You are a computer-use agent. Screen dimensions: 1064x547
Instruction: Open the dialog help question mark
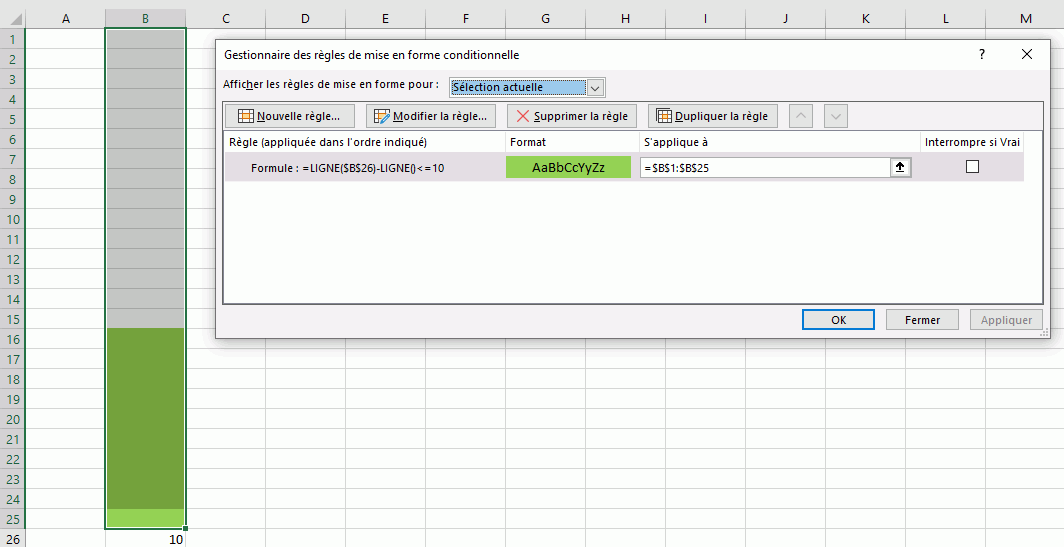982,55
